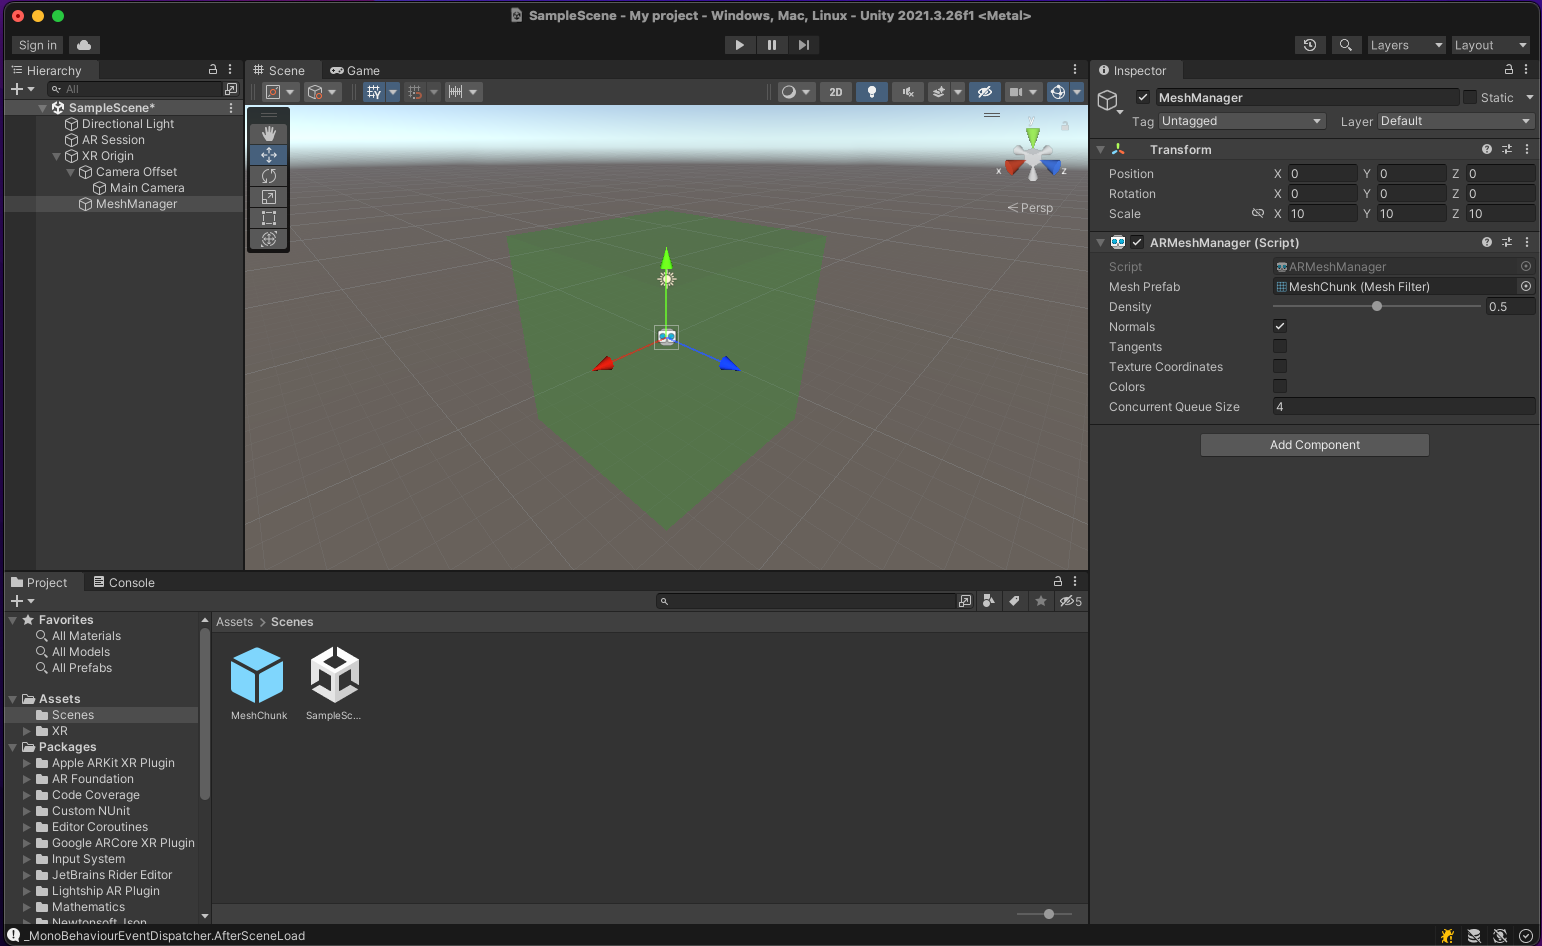Select the Inspector tab
This screenshot has width=1542, height=946.
(1133, 70)
